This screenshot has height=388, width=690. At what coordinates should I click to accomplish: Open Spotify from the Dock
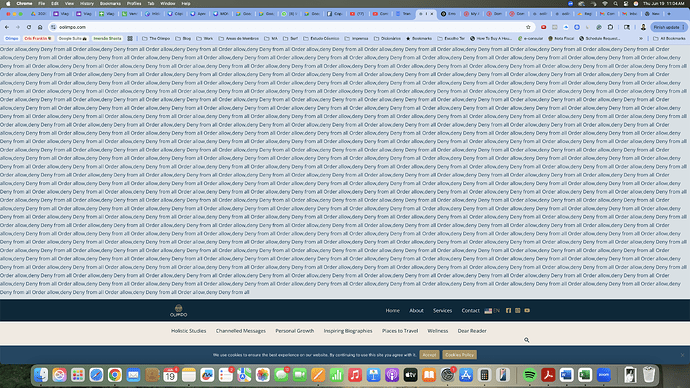tap(530, 375)
